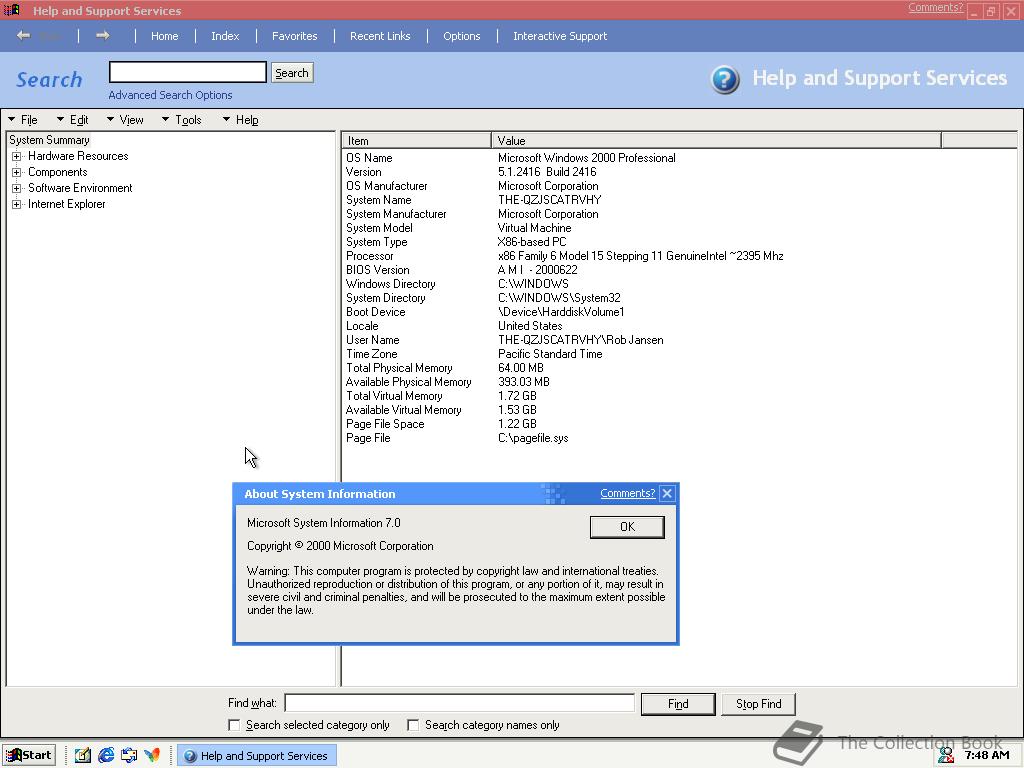Viewport: 1024px width, 768px height.
Task: Open the Tools dropdown menu
Action: point(182,120)
